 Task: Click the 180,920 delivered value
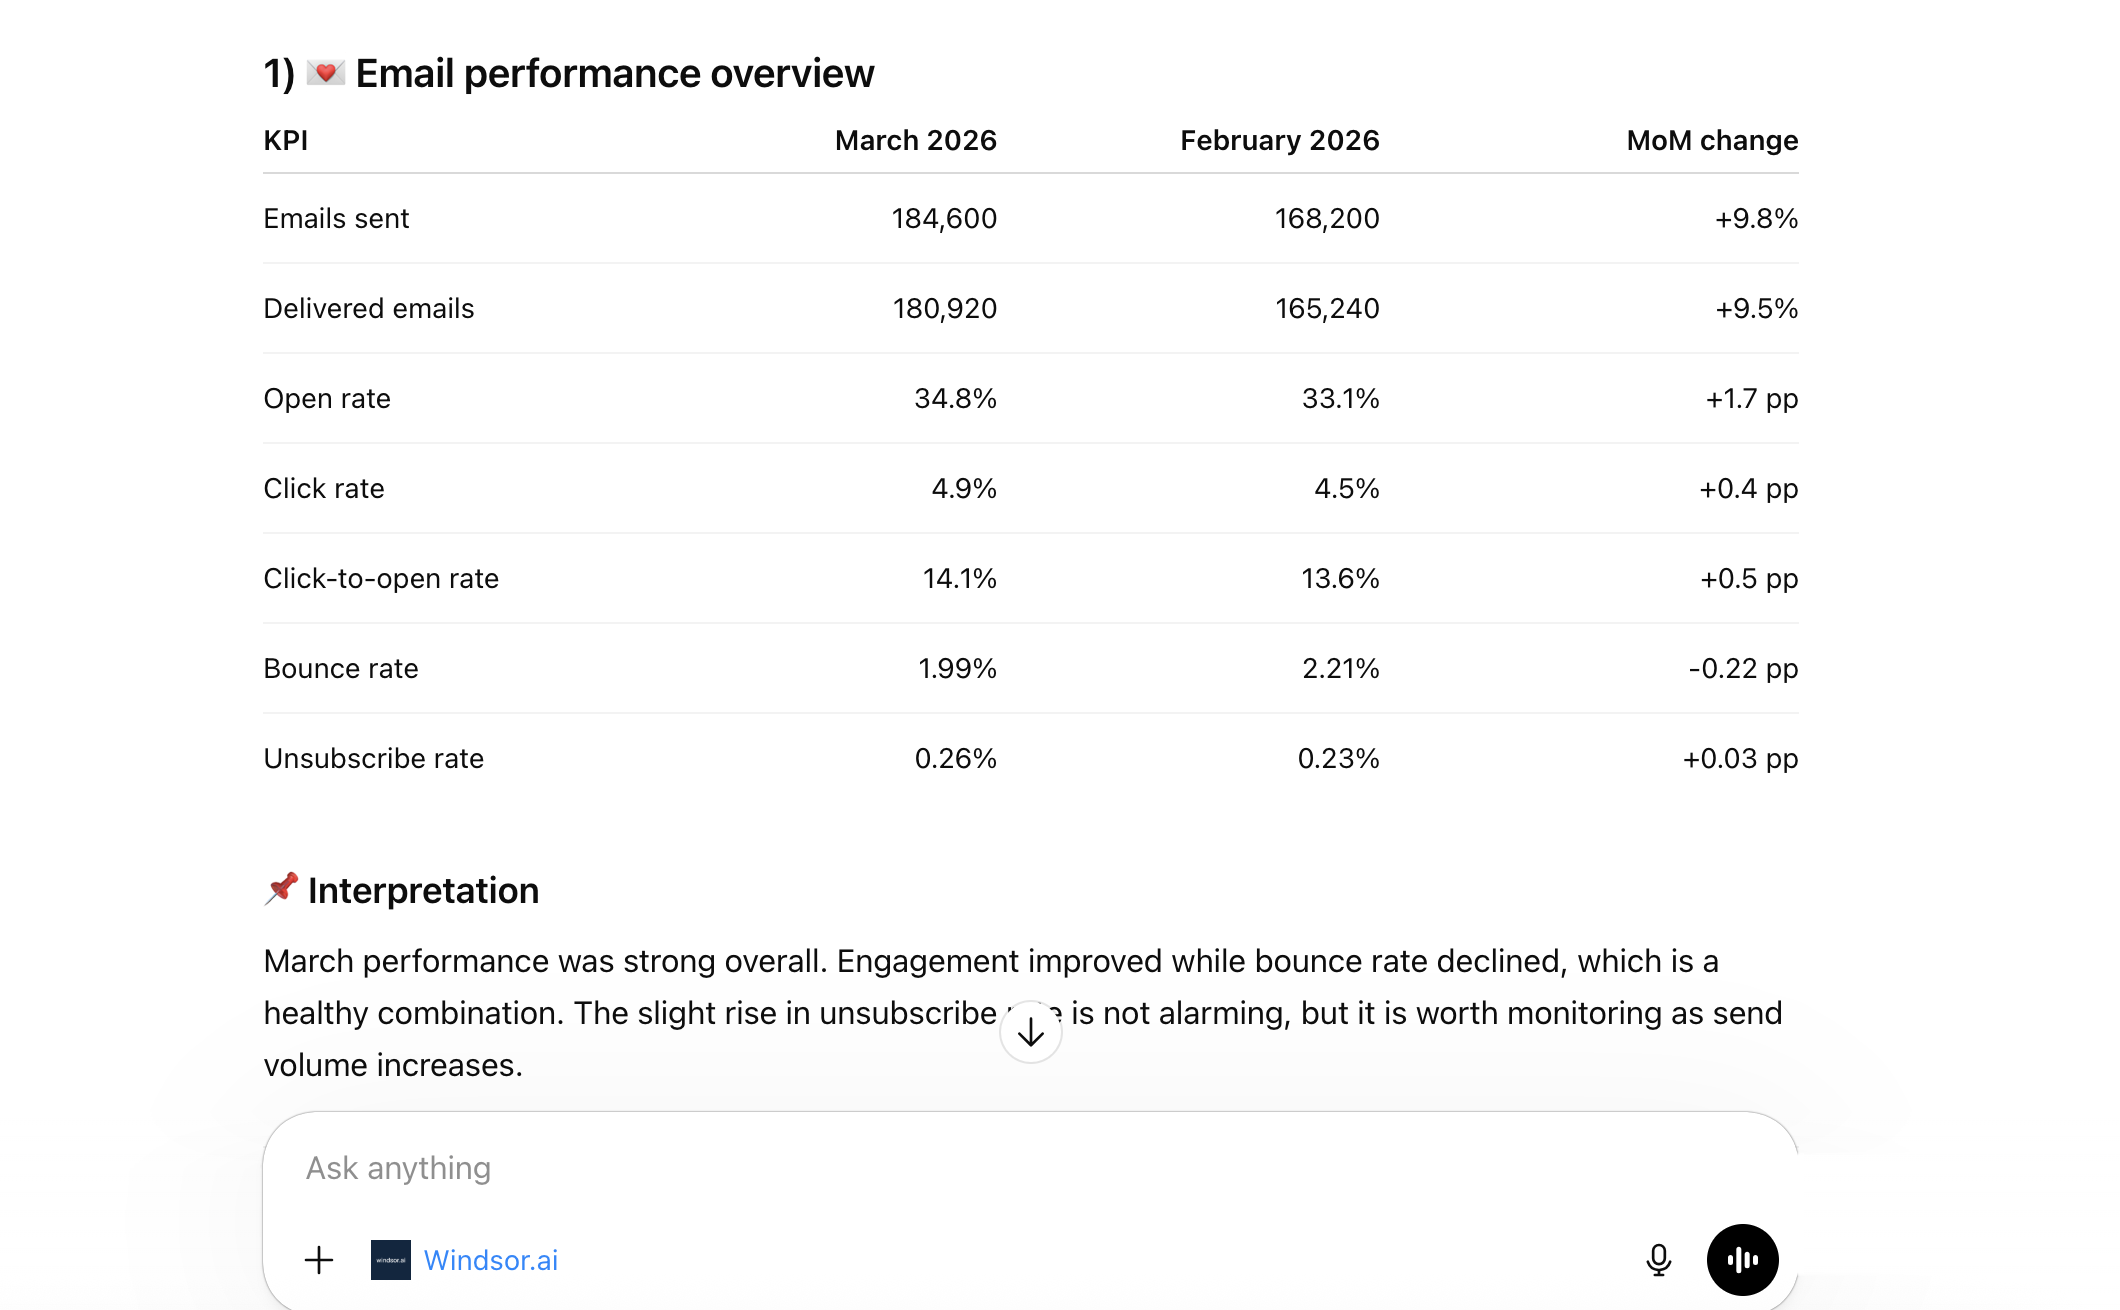[x=945, y=308]
